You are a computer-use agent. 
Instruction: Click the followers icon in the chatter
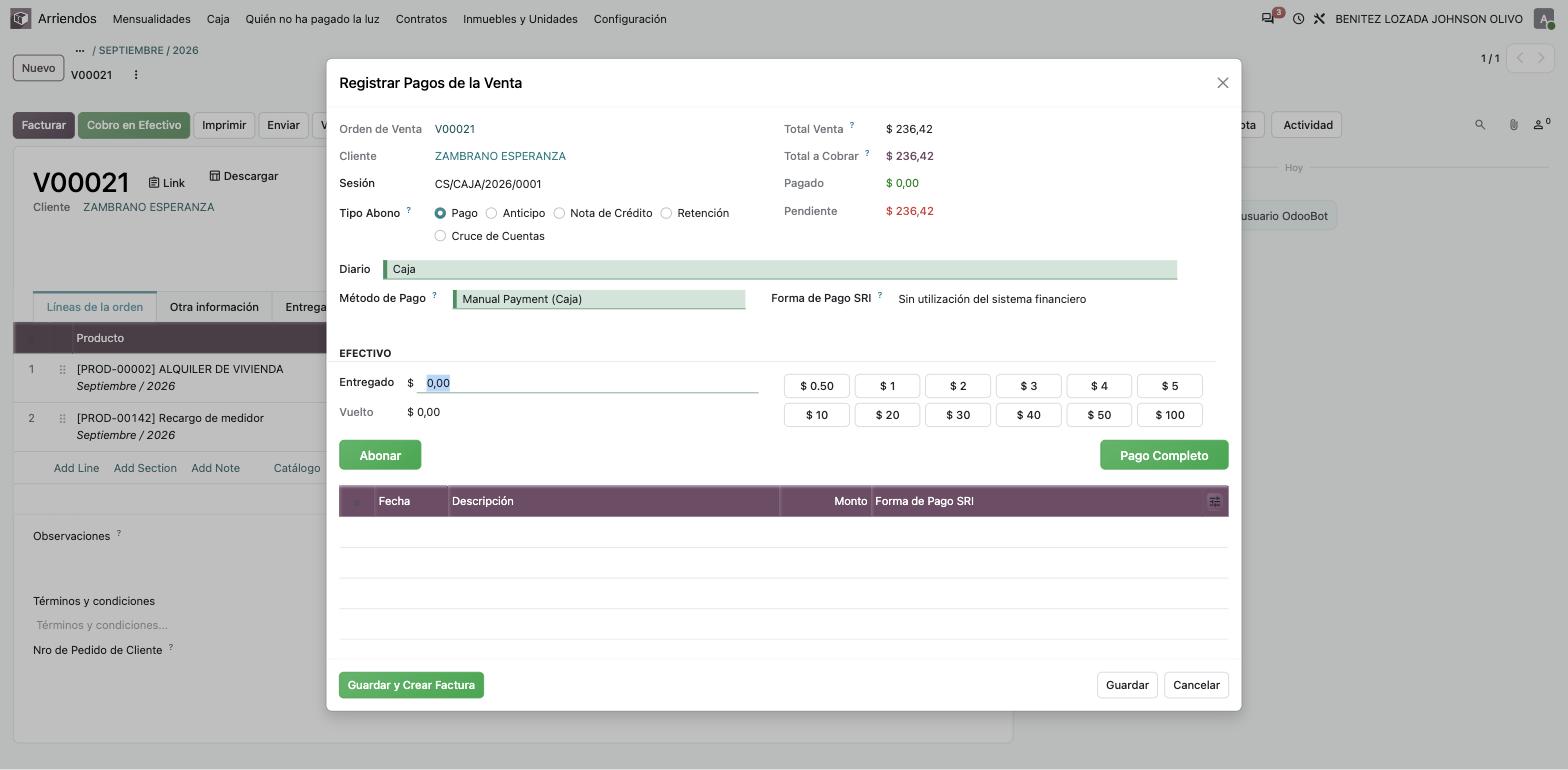1541,125
